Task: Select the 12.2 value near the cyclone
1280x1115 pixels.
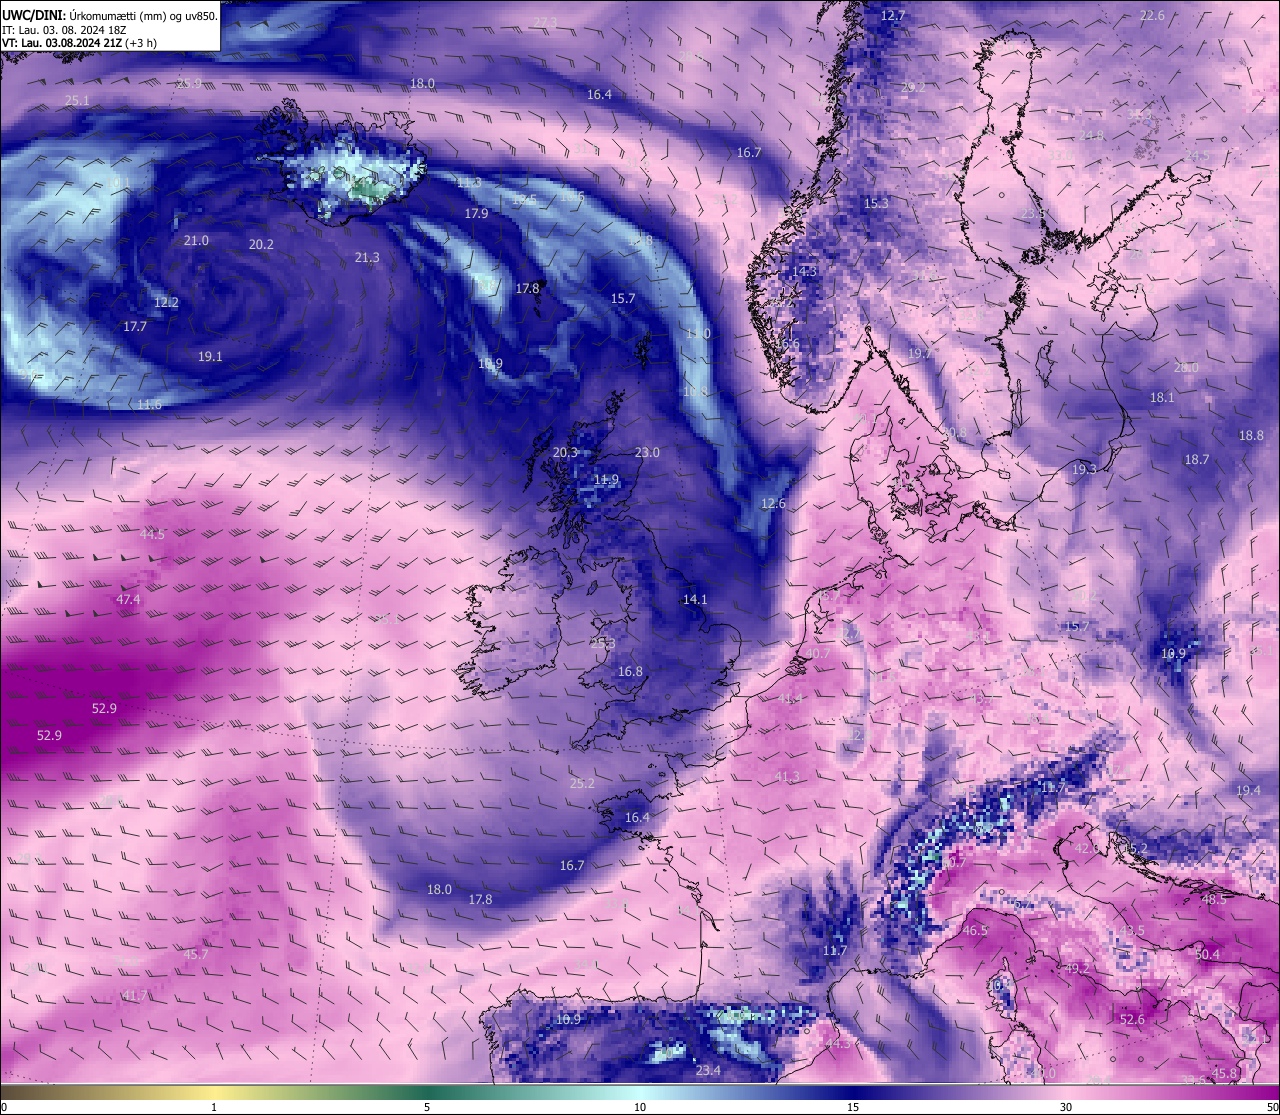Action: click(166, 302)
